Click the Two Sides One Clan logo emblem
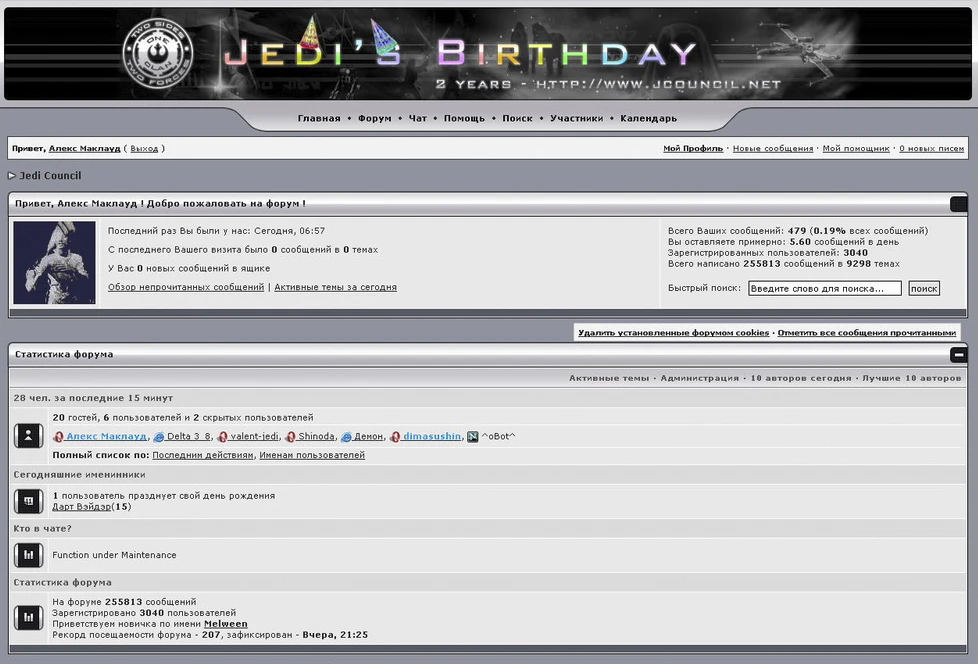978x664 pixels. (x=158, y=52)
